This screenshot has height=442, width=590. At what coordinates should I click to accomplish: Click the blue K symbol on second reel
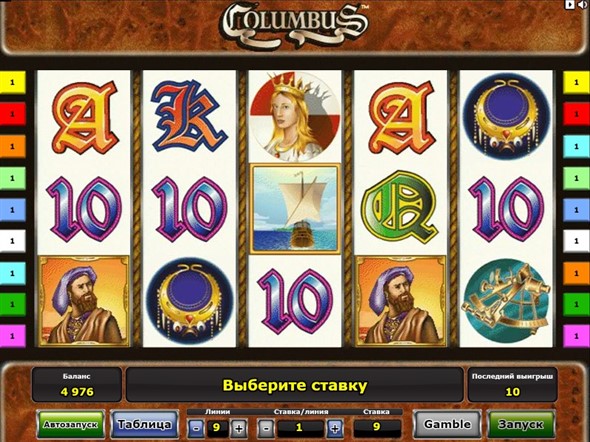click(188, 116)
